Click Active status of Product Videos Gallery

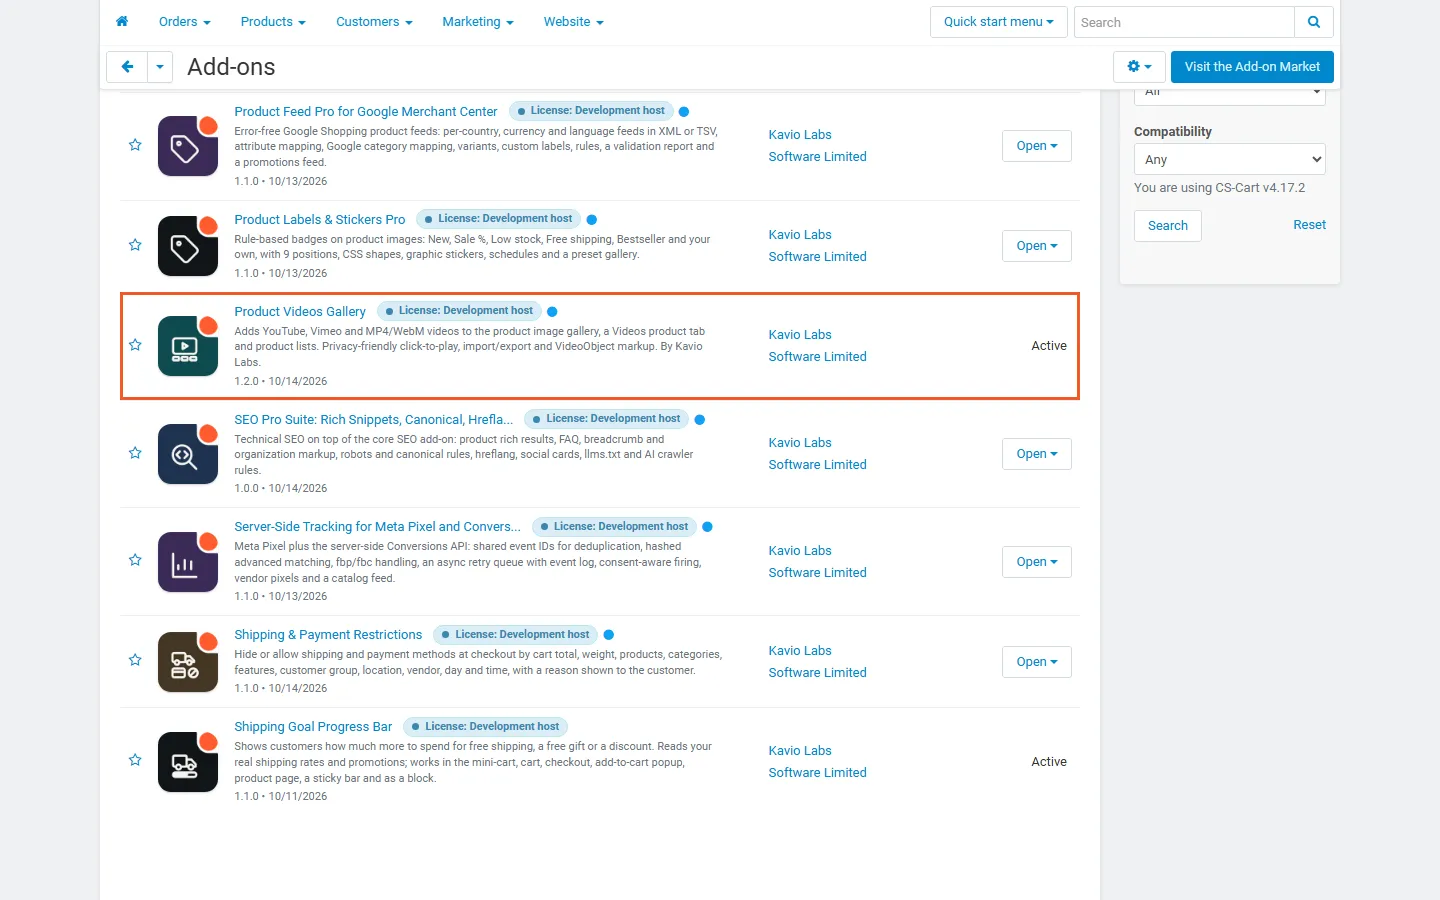click(x=1049, y=346)
